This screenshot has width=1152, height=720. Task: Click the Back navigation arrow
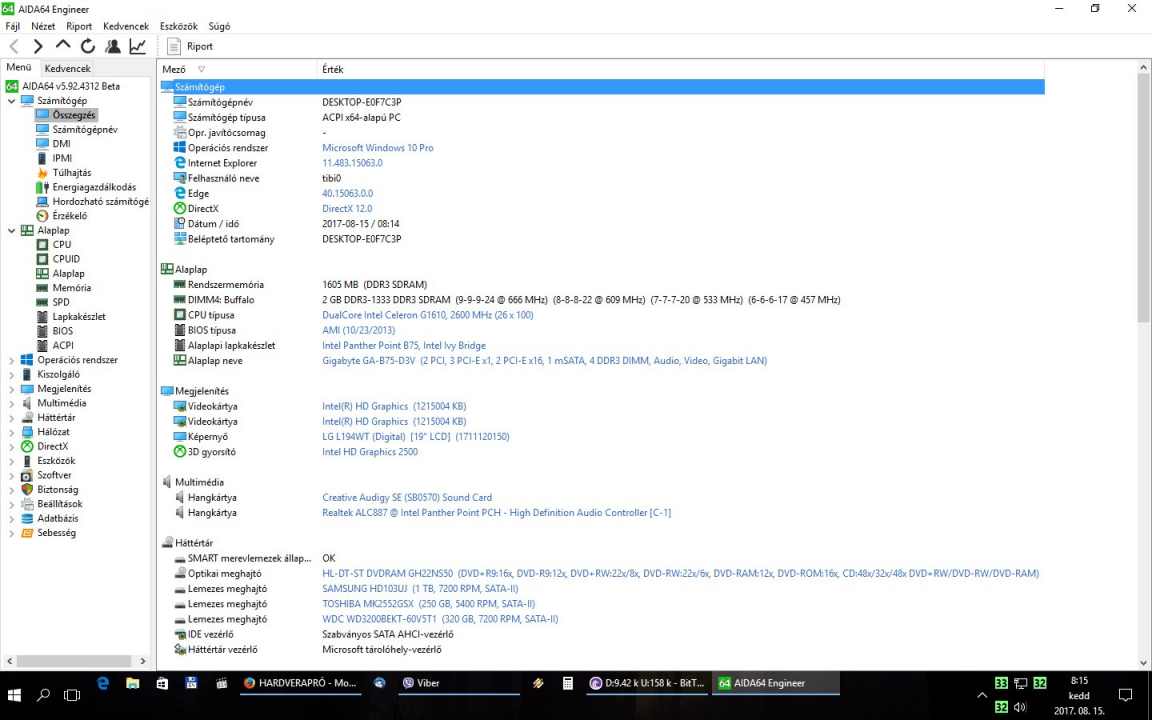[x=14, y=46]
